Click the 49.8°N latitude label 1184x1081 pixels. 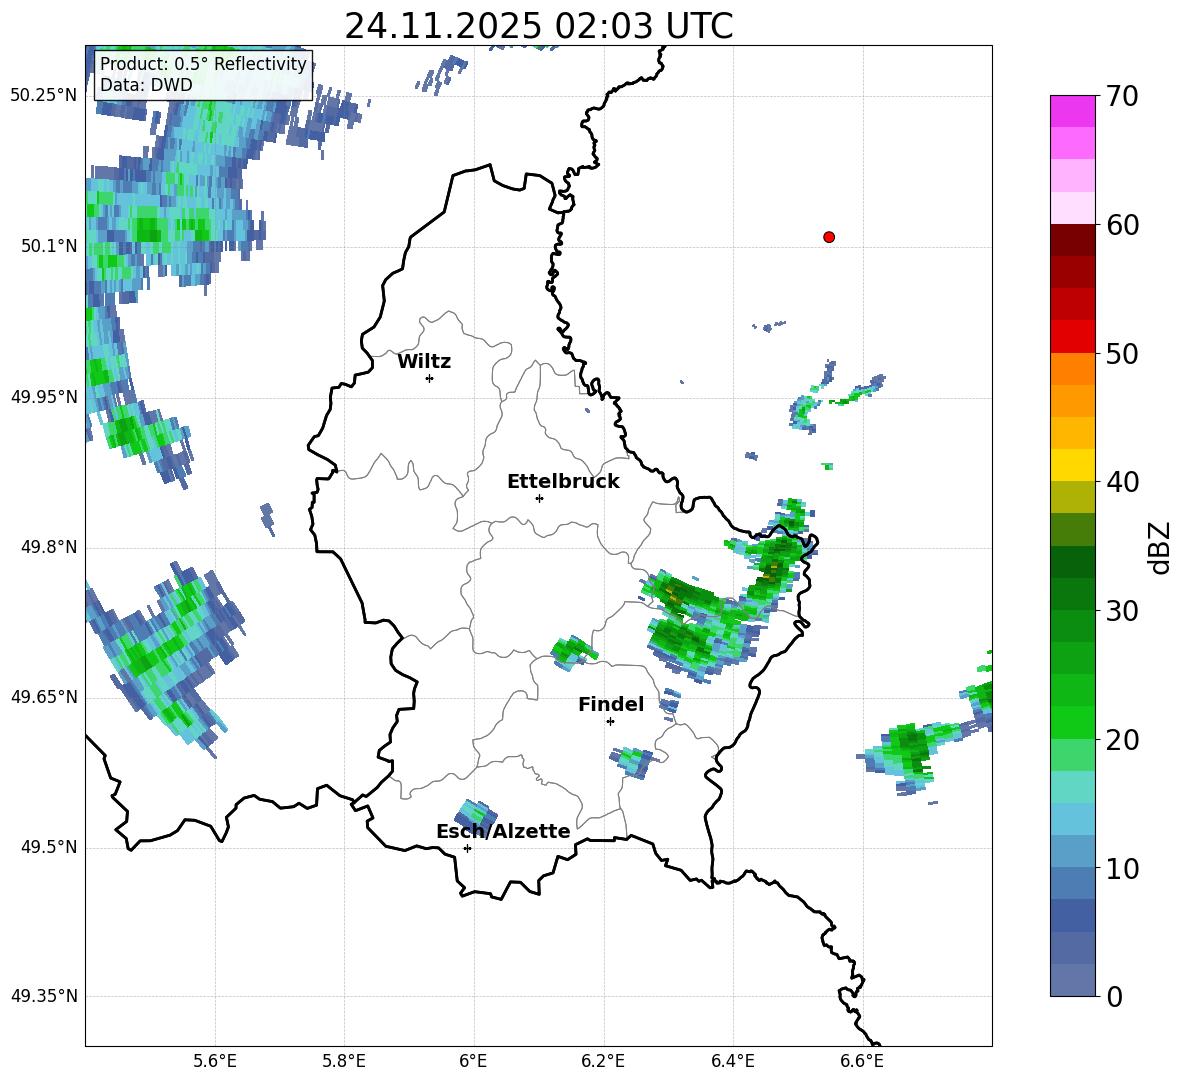coord(49,547)
